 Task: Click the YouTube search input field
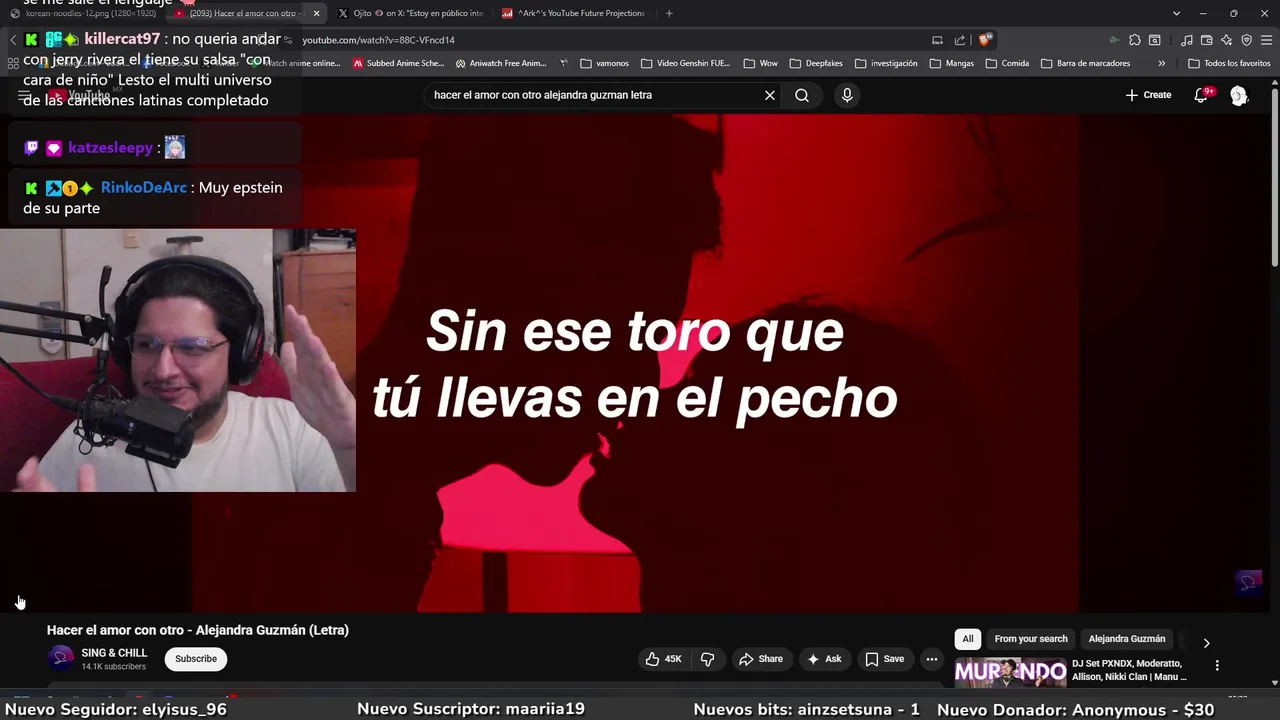coord(595,95)
